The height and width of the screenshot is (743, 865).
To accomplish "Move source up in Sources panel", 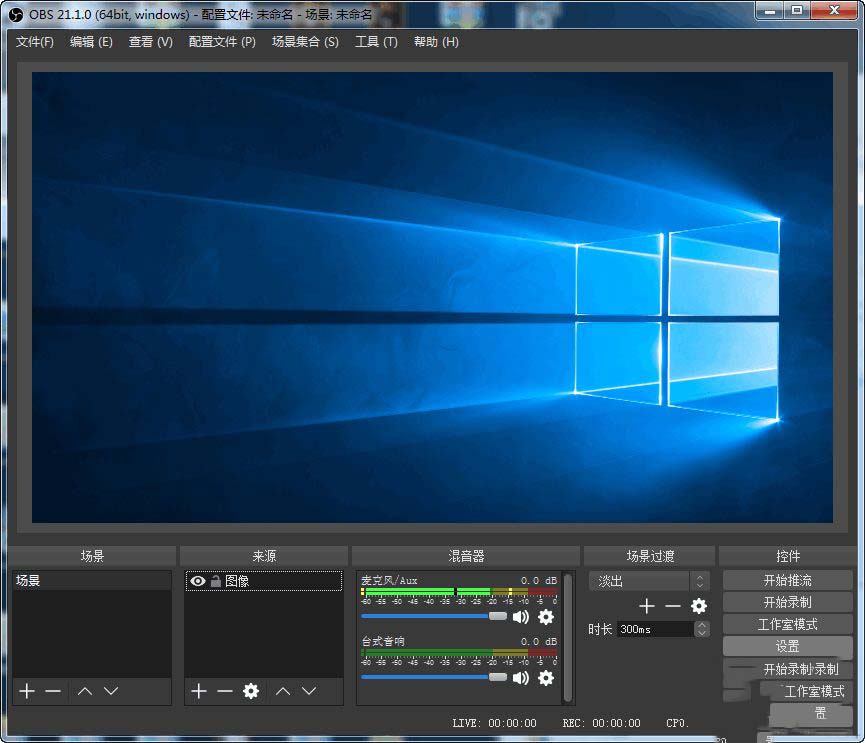I will pyautogui.click(x=283, y=691).
